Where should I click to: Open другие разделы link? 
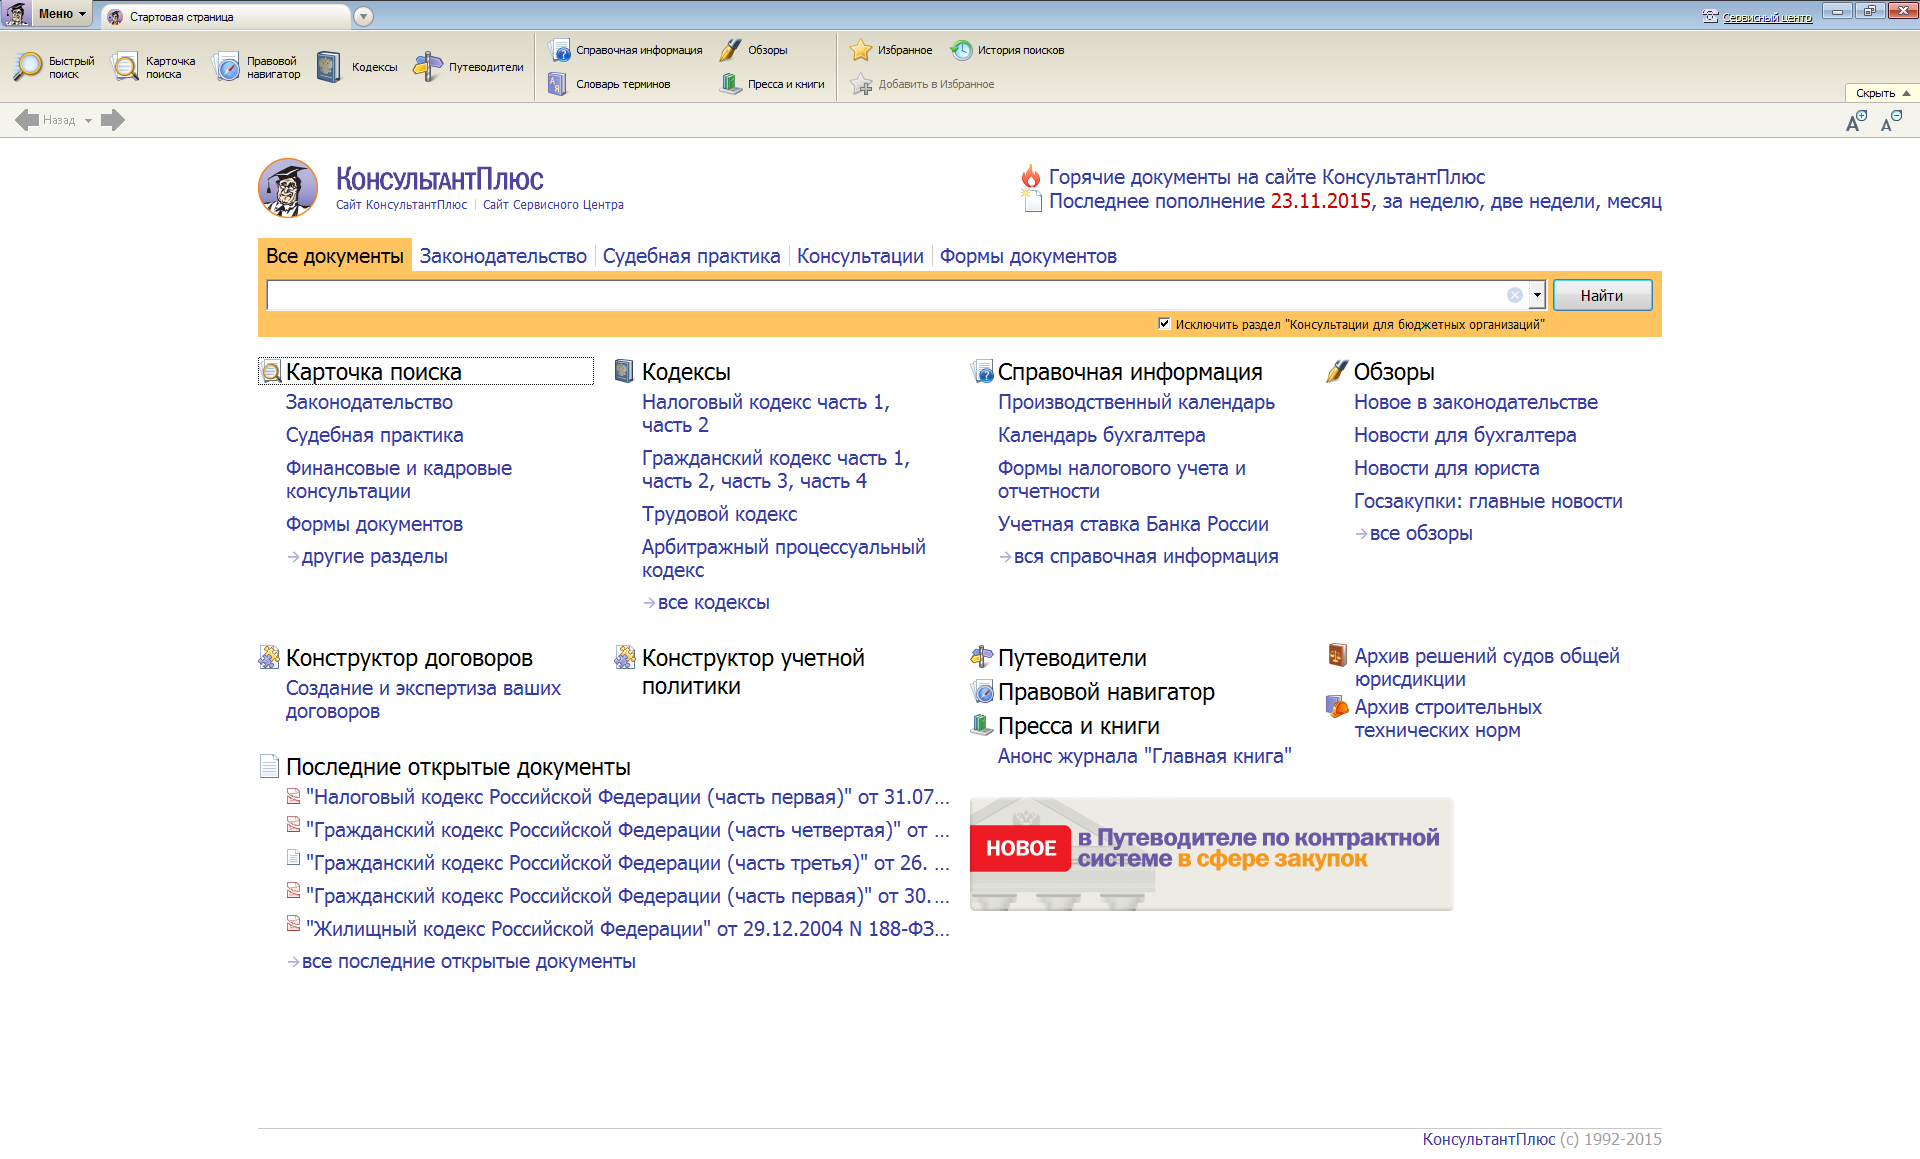375,556
